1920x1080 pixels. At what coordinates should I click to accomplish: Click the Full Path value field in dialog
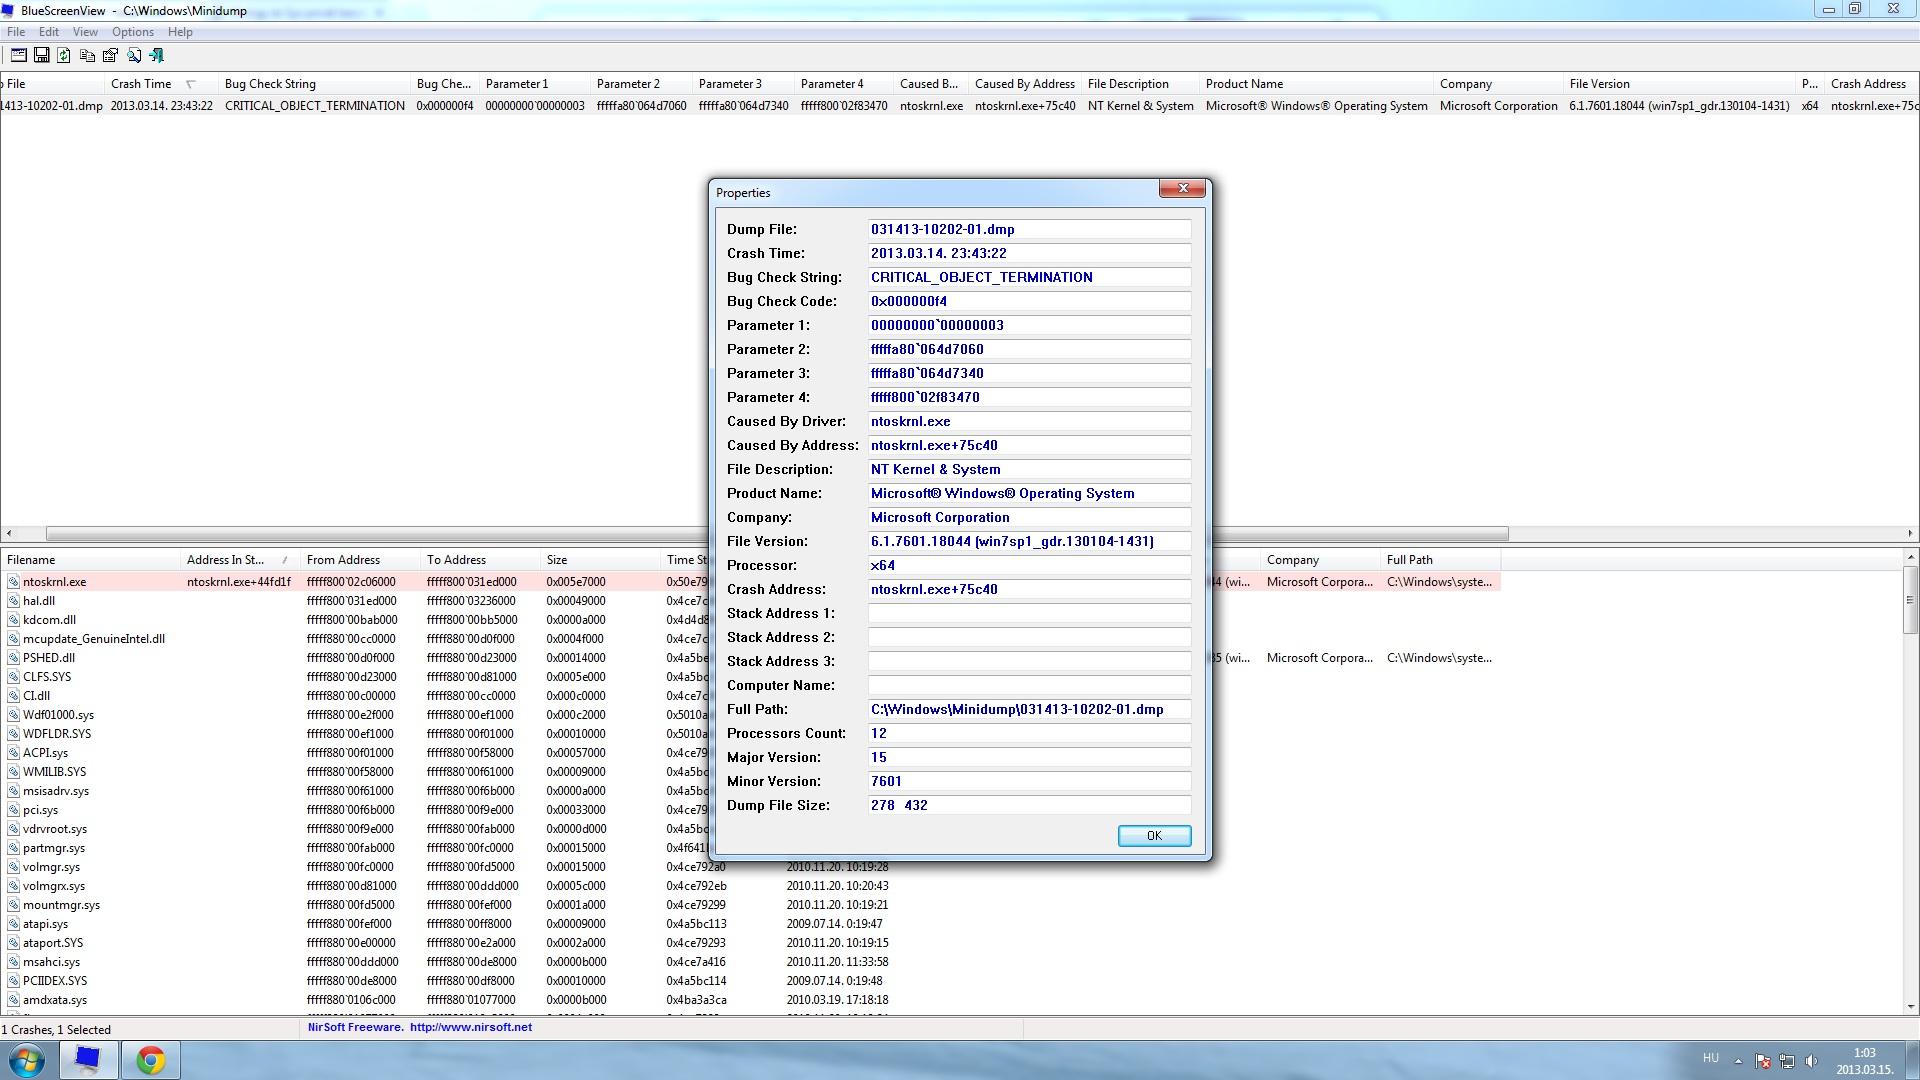click(1029, 709)
